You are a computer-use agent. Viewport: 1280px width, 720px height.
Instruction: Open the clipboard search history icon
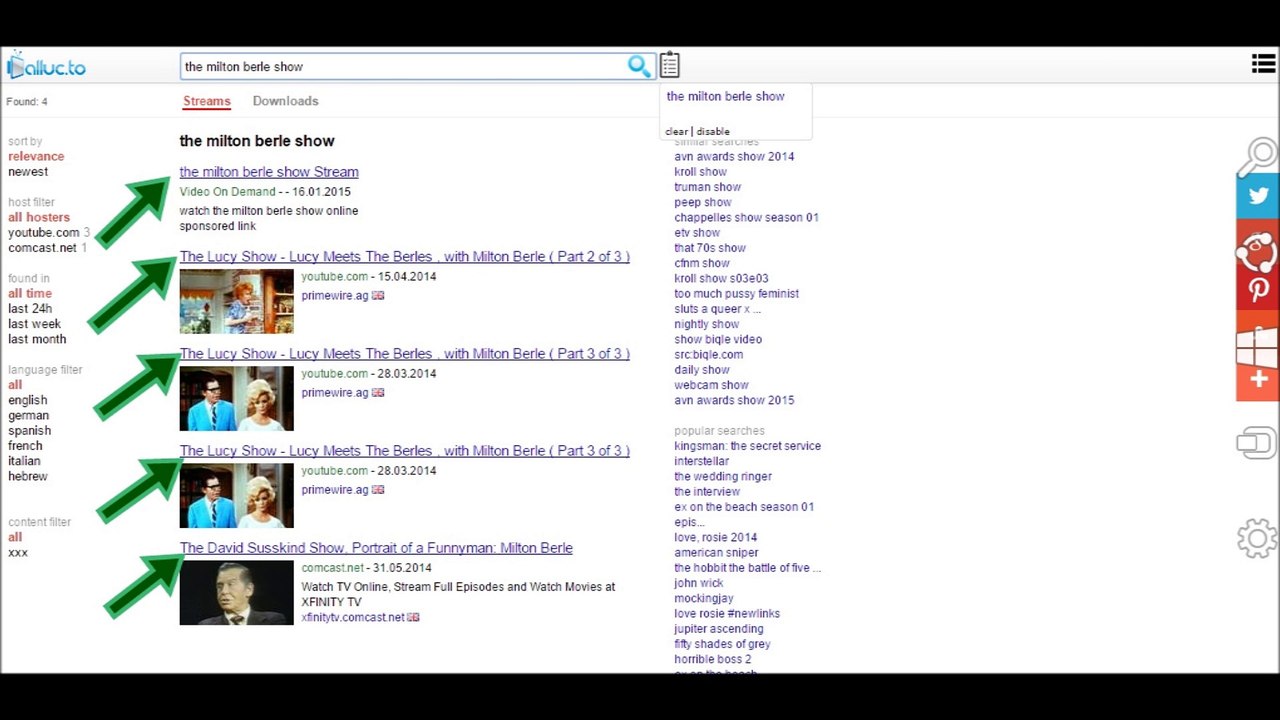(670, 65)
